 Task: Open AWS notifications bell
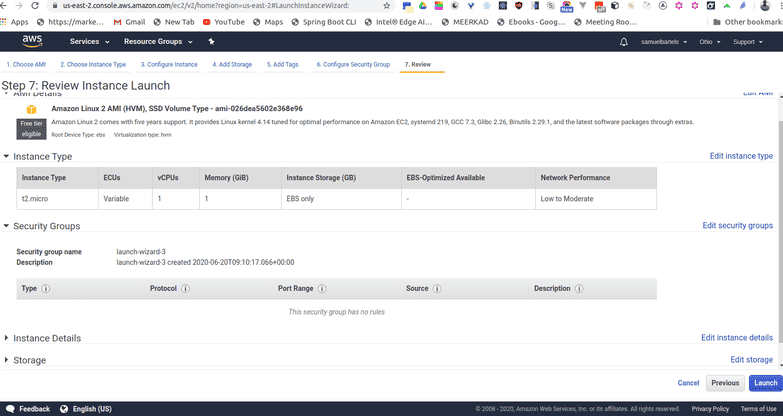(x=624, y=42)
